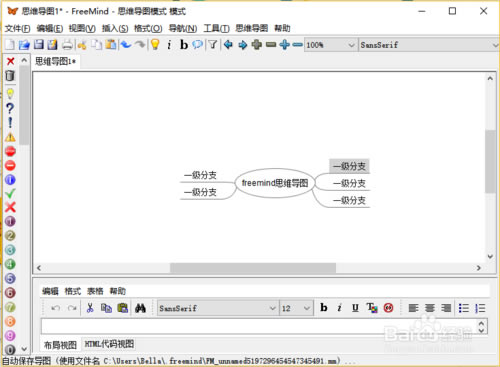
Task: Cut selected node with scissors icon
Action: (x=82, y=45)
